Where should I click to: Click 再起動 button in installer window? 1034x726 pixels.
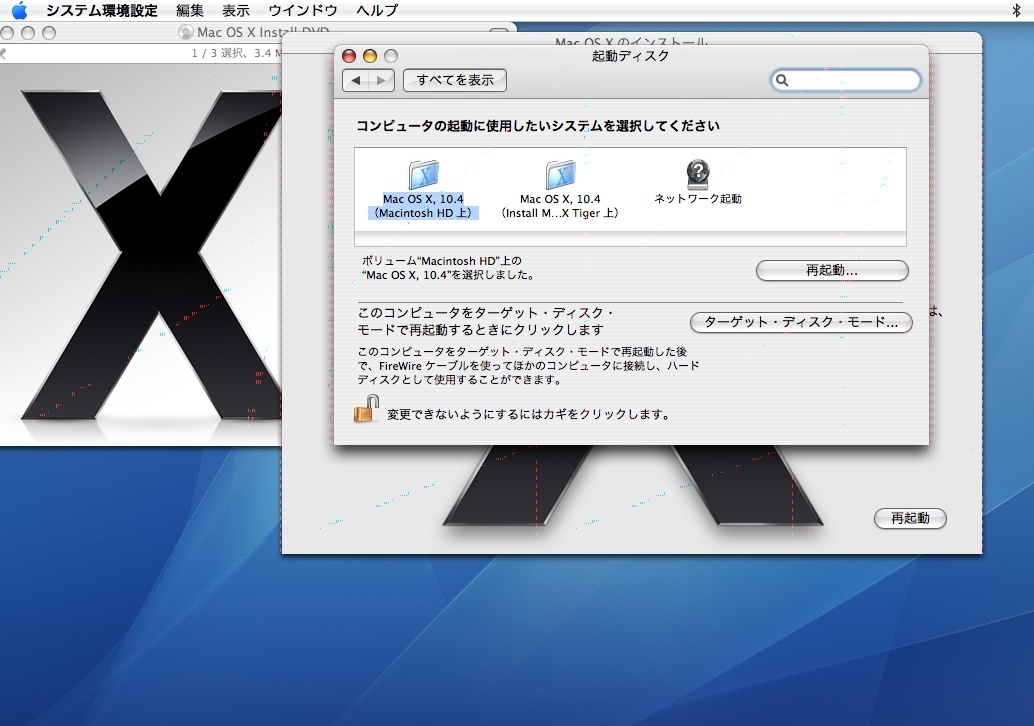(910, 518)
